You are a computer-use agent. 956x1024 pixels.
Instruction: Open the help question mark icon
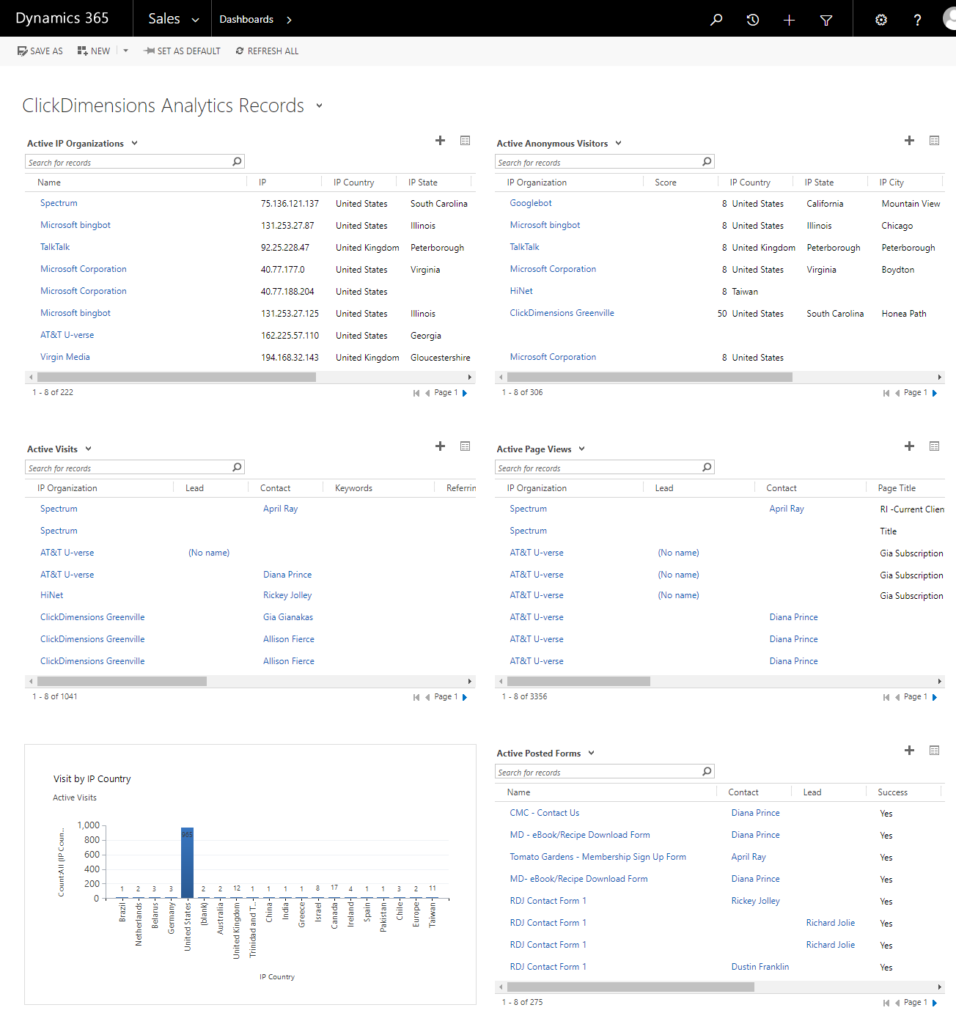917,20
